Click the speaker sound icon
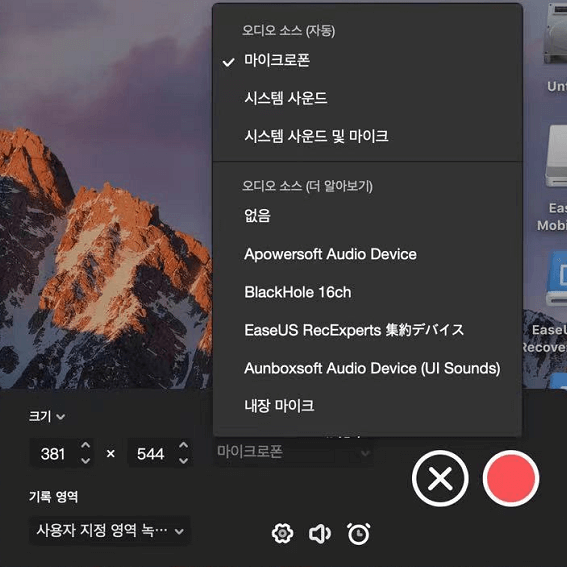 pos(320,533)
